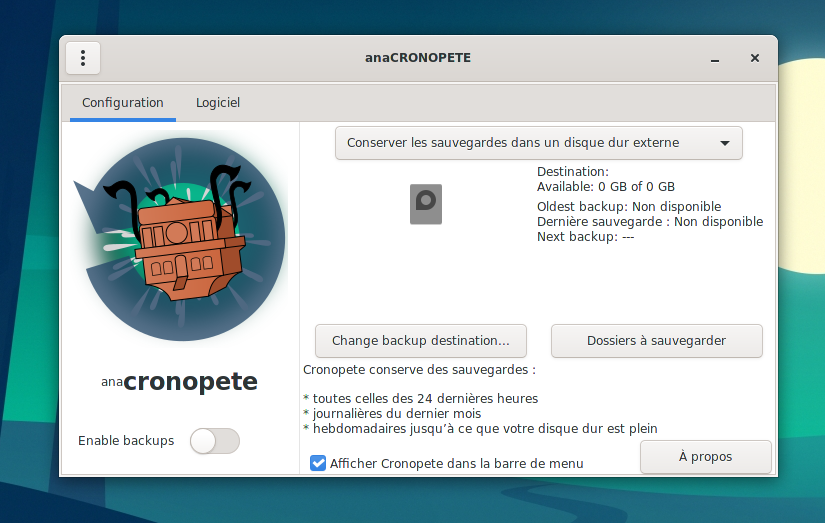Uncheck Afficher Cronopete dans la barre de menu
Screen dimensions: 825x523
click(318, 463)
